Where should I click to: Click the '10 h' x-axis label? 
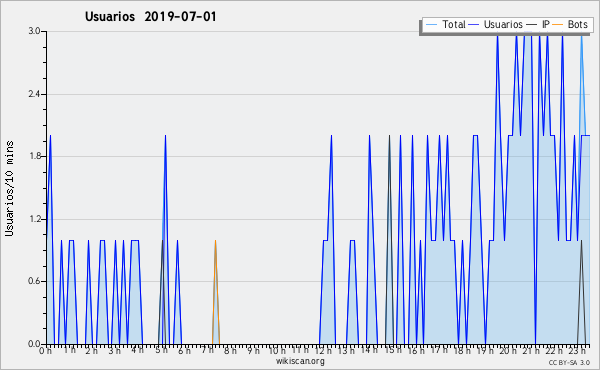[x=277, y=350]
